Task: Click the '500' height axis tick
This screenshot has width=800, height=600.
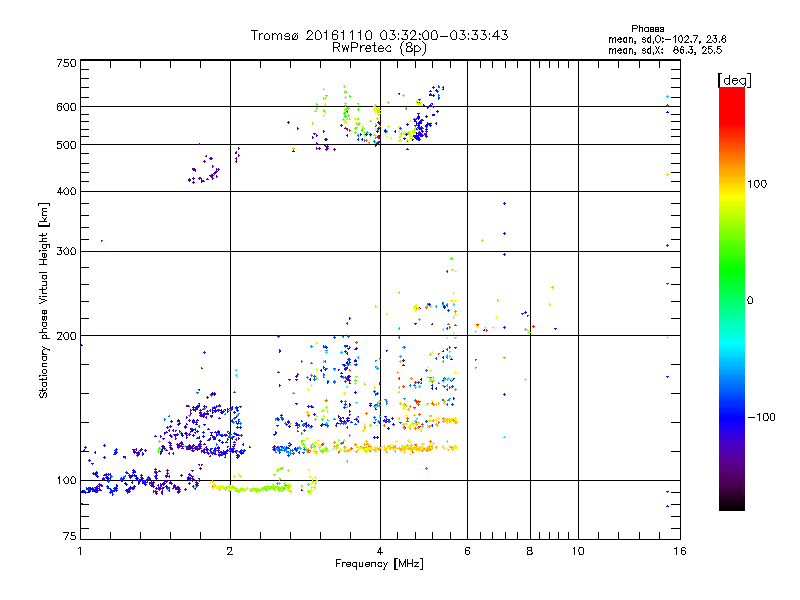Action: (x=66, y=145)
